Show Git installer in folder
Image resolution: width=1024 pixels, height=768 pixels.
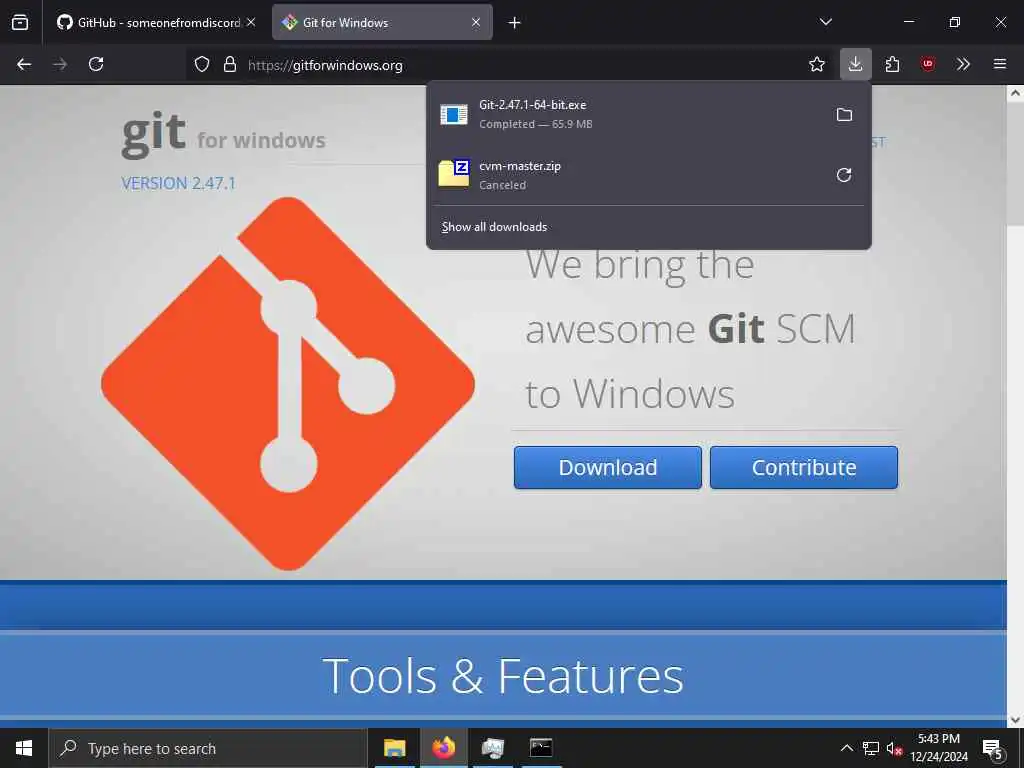pos(844,115)
